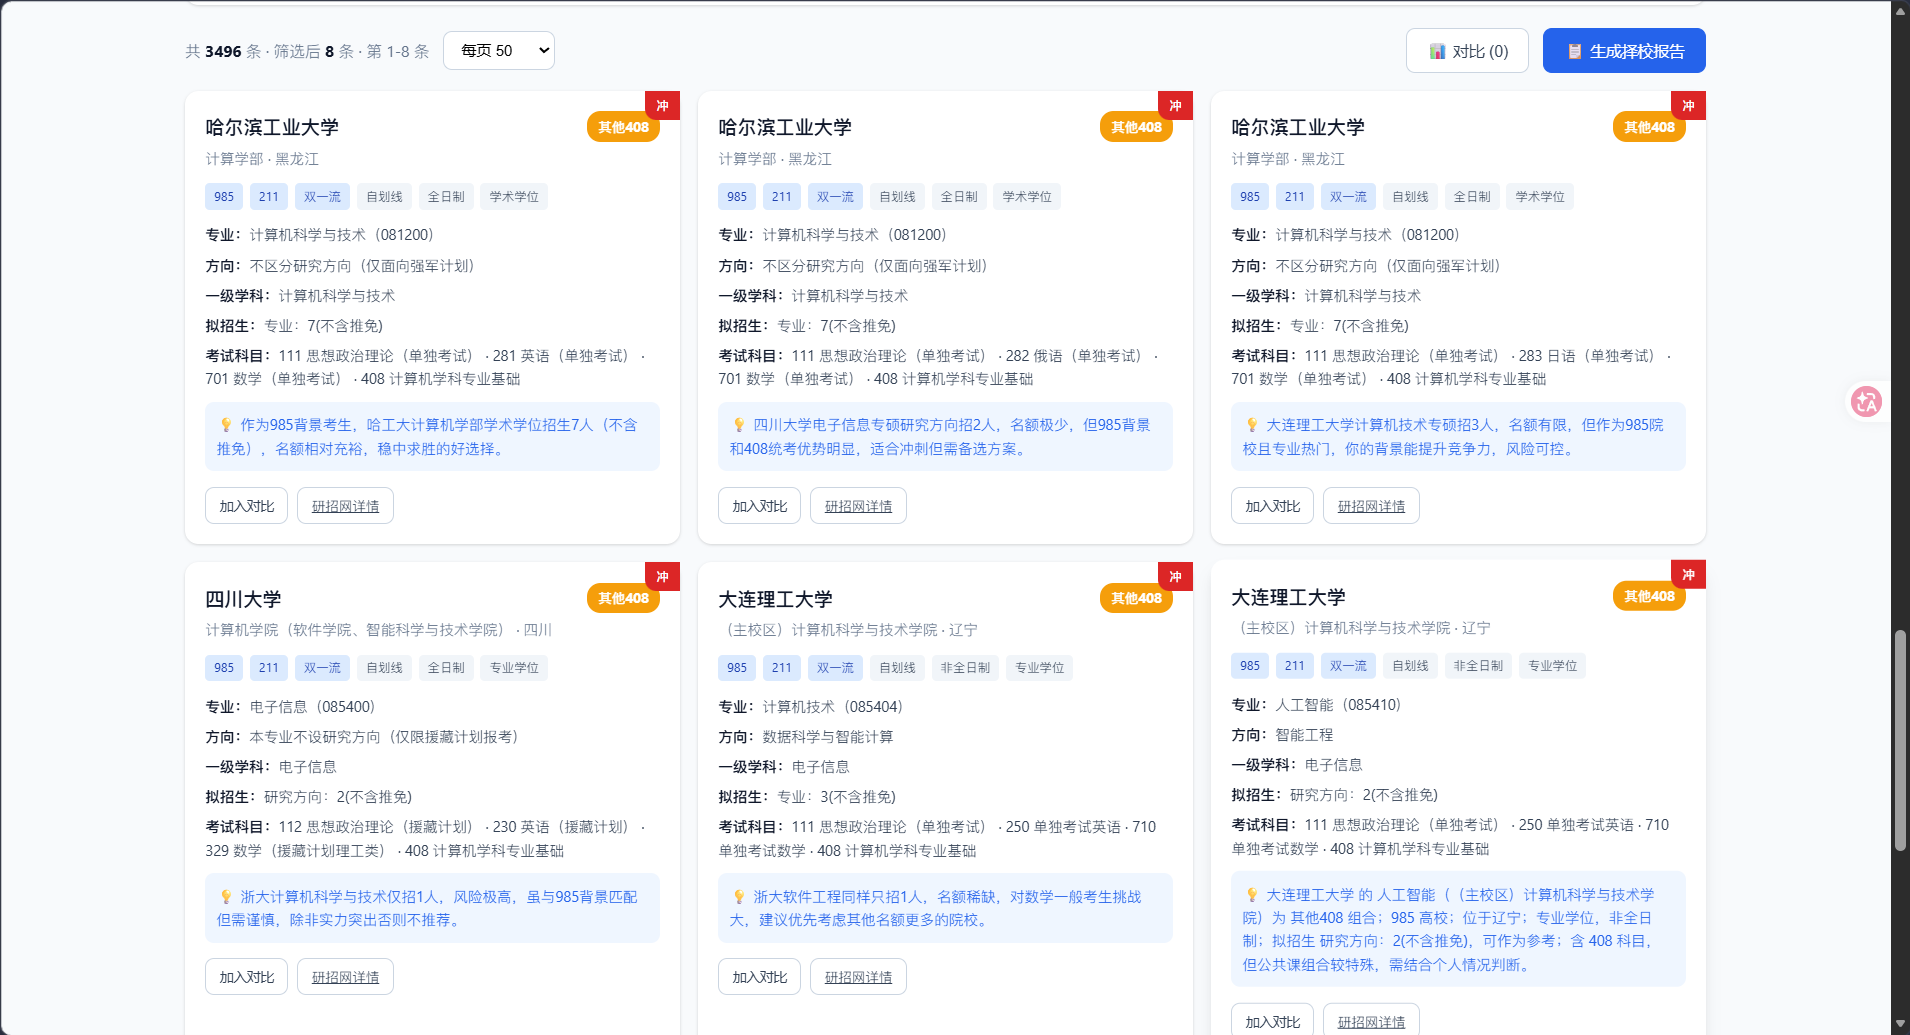Click lightbulb icon in 哈工大 282 俄语 advice

pyautogui.click(x=739, y=425)
